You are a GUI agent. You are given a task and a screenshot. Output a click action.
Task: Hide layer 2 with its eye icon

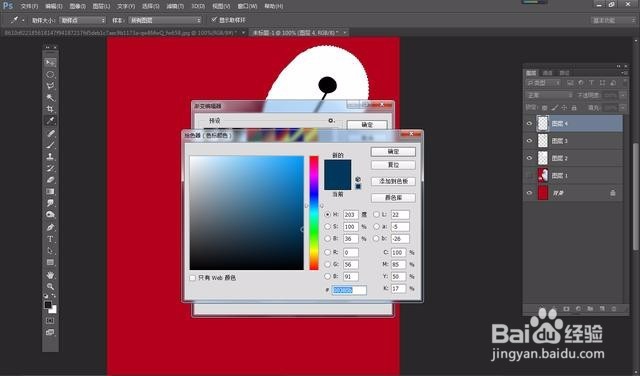coord(529,158)
